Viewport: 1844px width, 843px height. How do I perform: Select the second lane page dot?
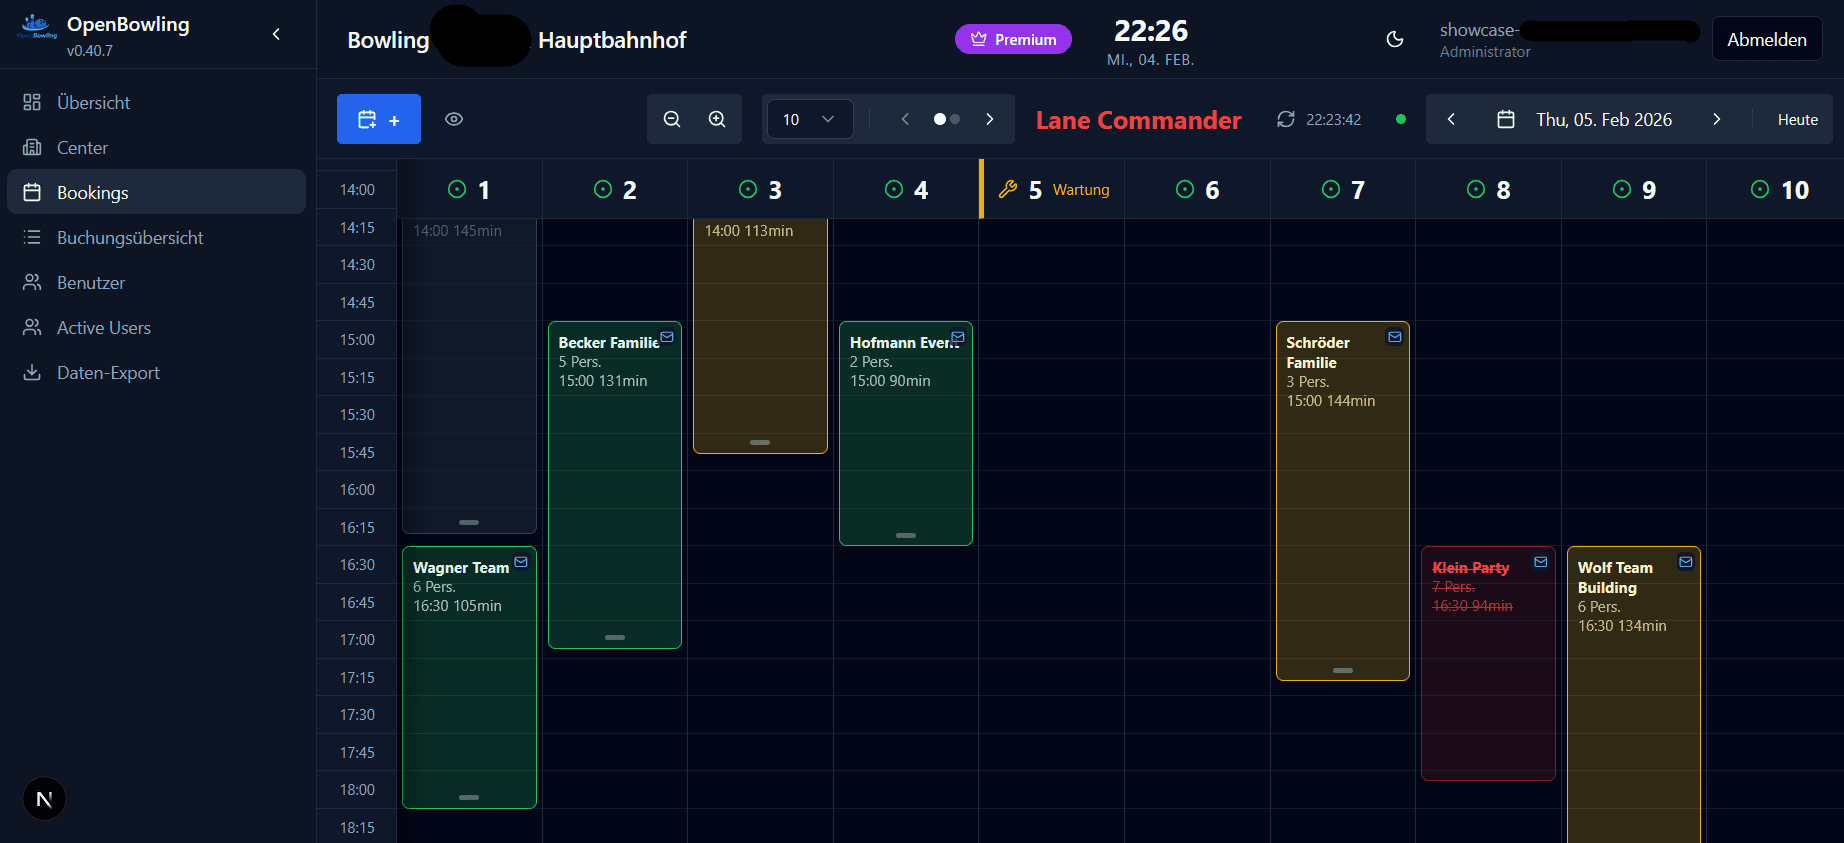pos(955,119)
